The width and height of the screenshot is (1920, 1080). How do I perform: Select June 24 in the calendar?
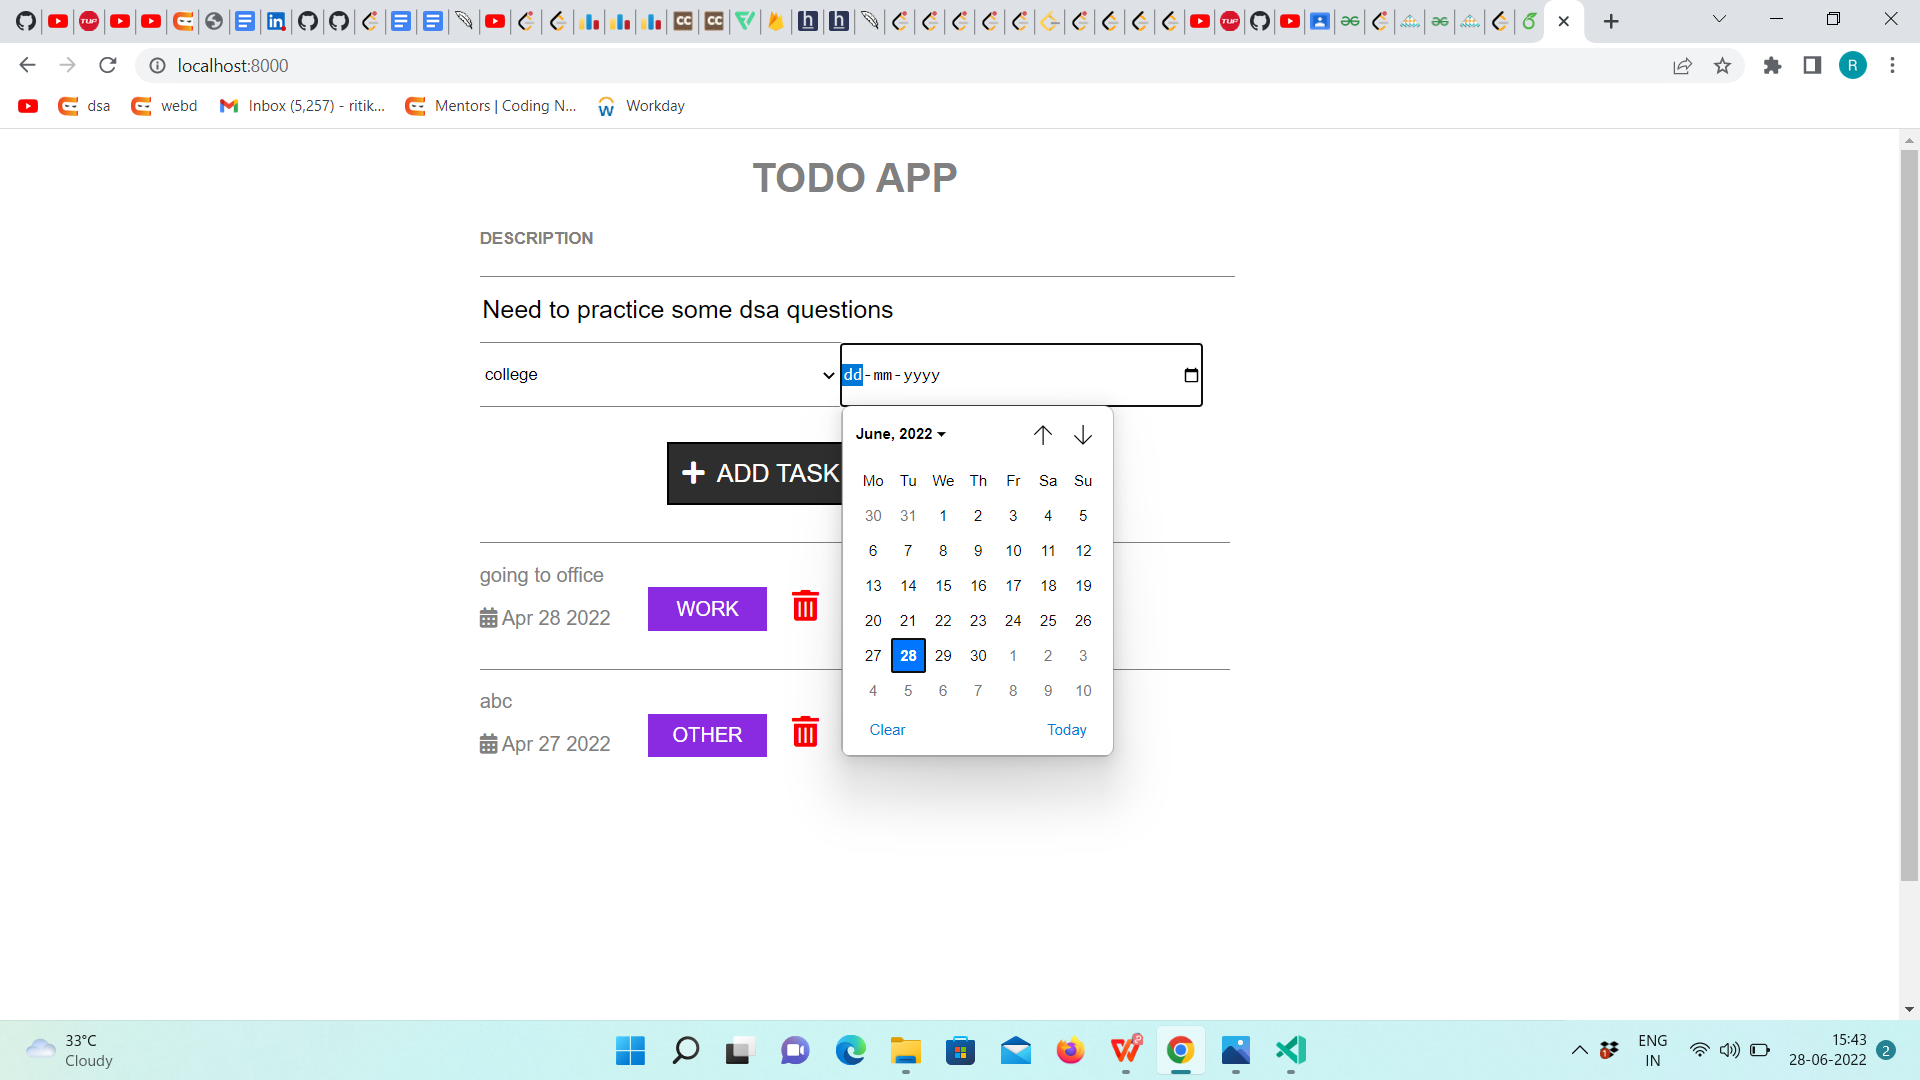pos(1013,621)
